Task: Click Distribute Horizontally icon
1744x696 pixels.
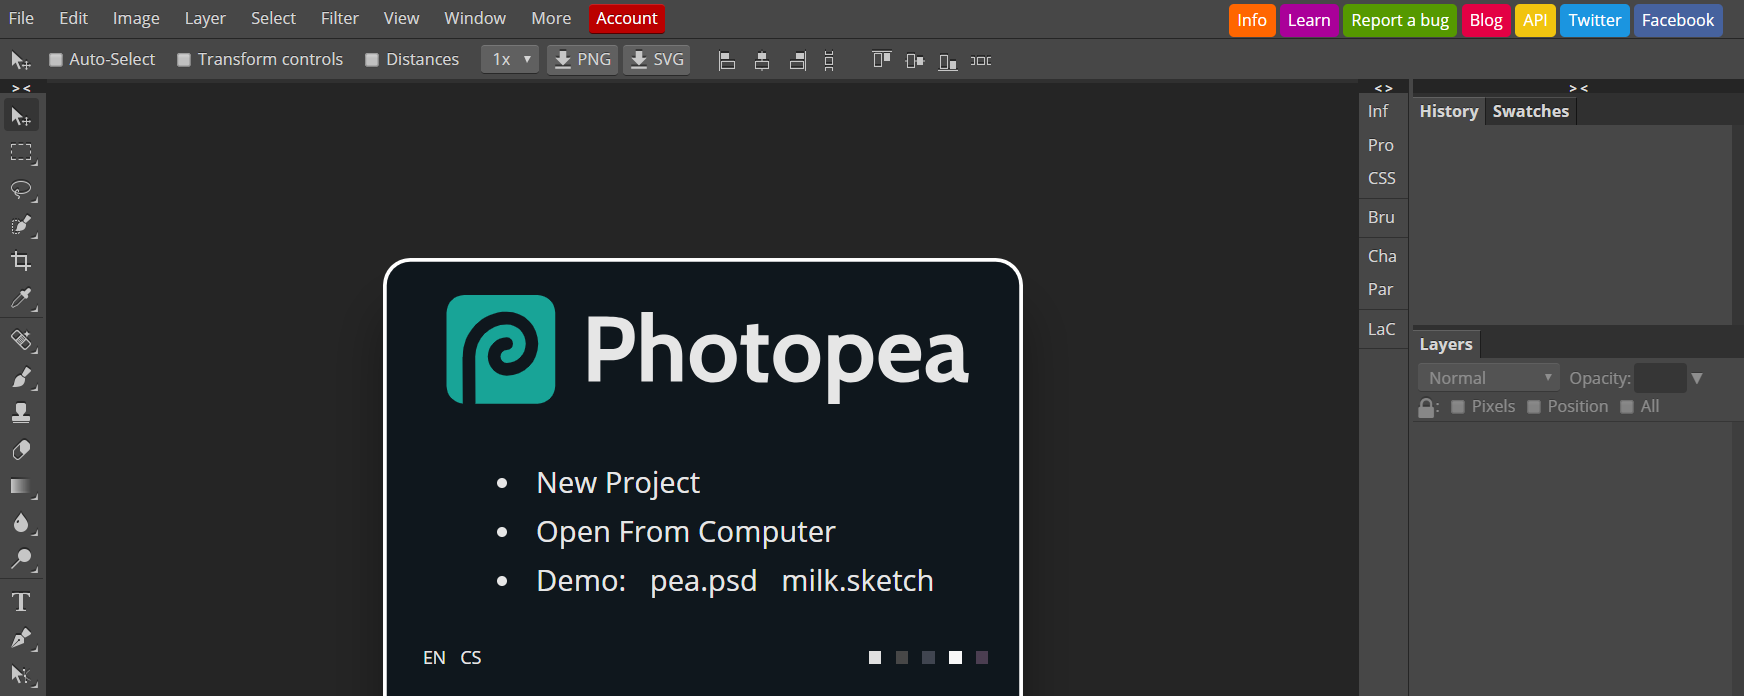Action: tap(981, 61)
